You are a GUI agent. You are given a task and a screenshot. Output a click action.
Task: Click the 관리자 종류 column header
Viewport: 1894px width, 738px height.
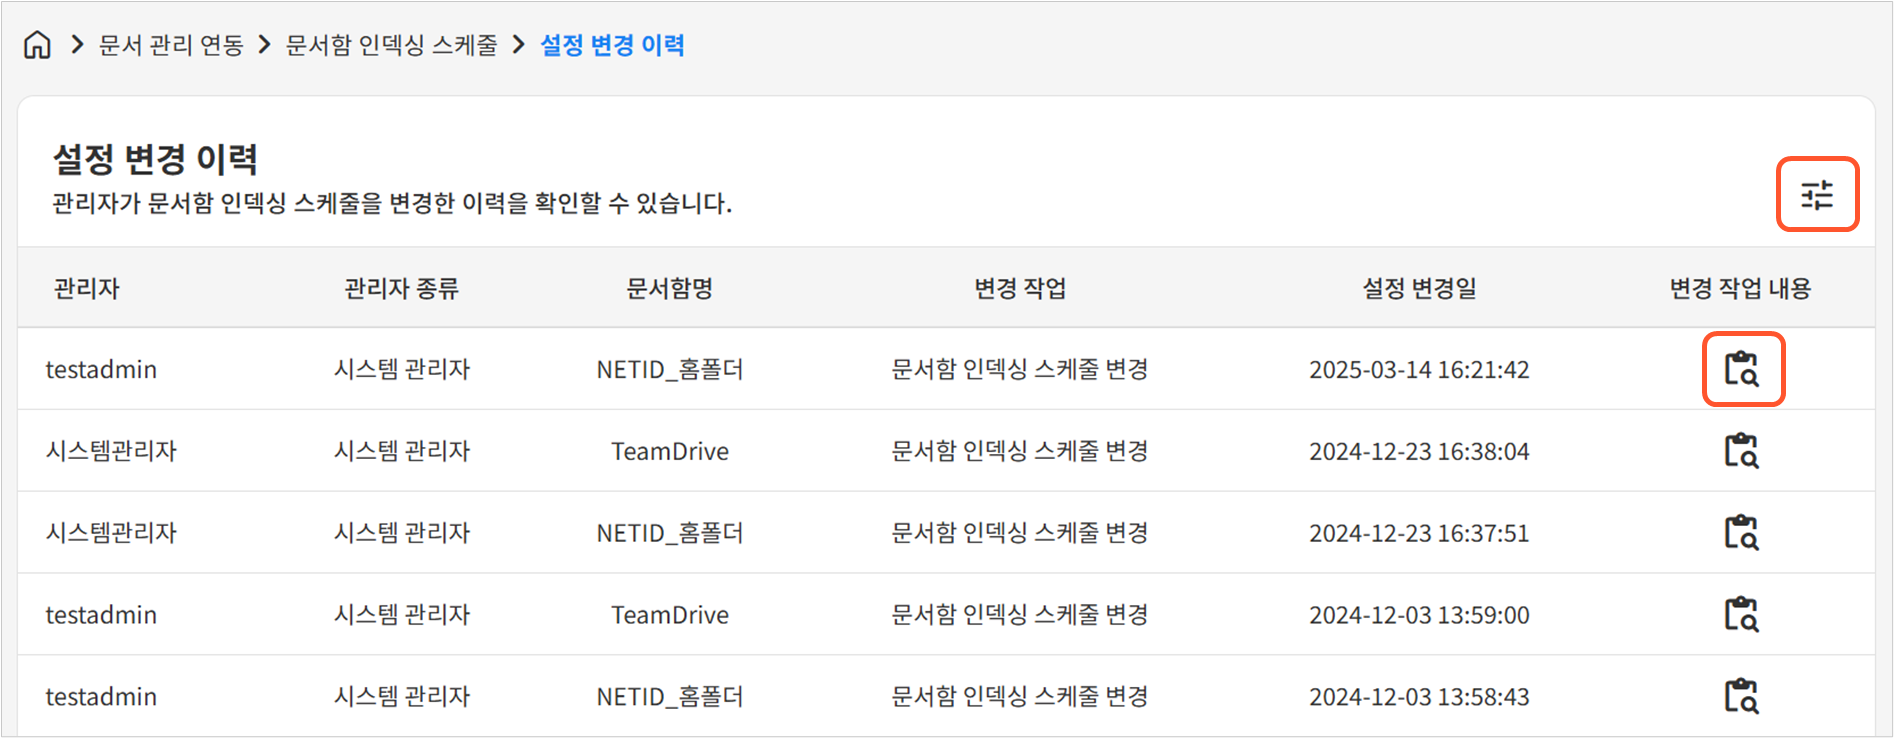click(401, 289)
